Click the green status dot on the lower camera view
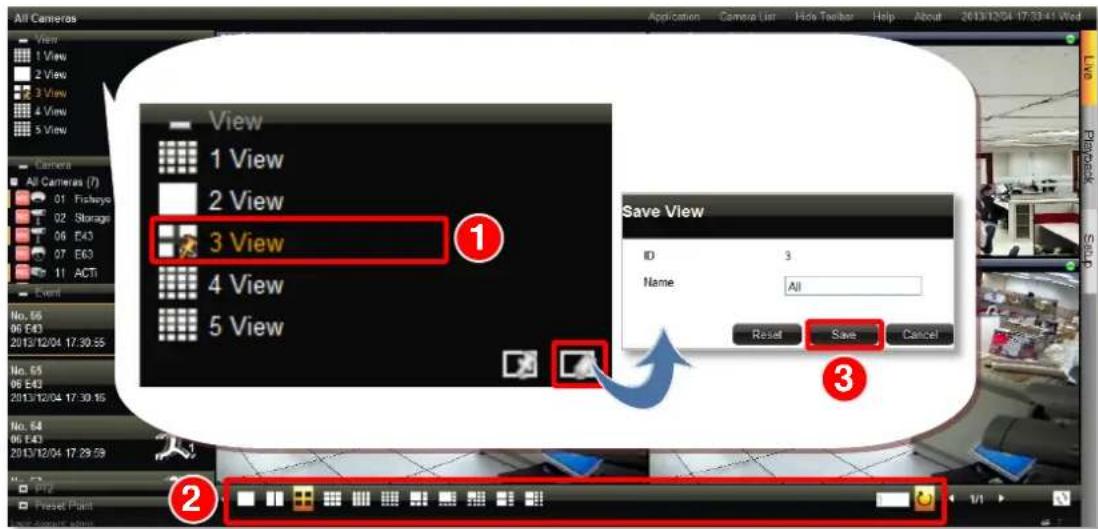This screenshot has height=529, width=1098. click(1070, 266)
